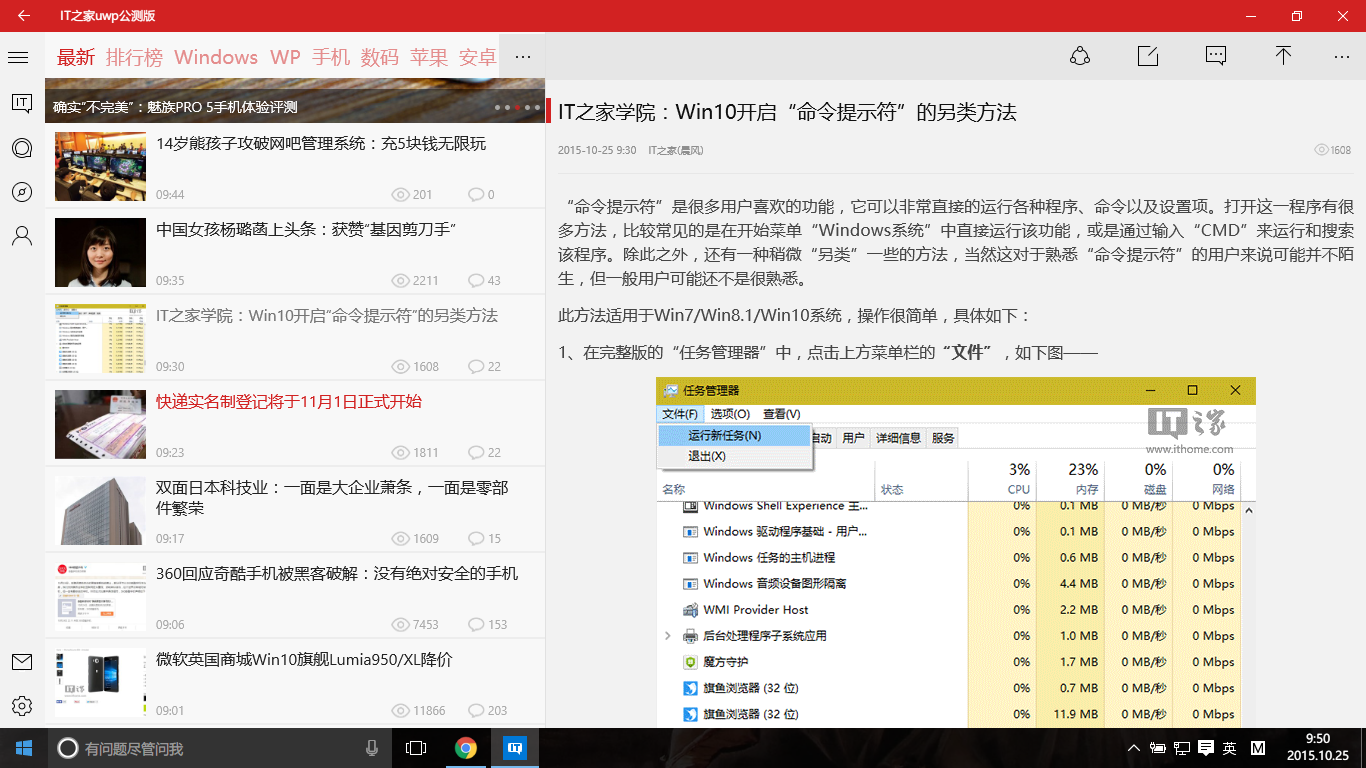This screenshot has width=1366, height=768.
Task: Open the mail envelope icon in sidebar
Action: [22, 662]
